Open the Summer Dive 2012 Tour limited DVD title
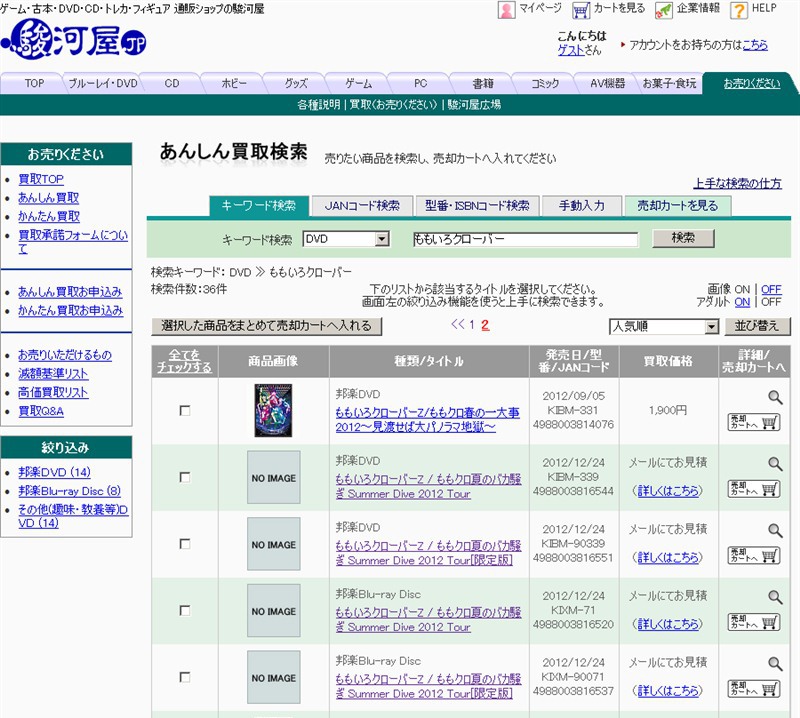 click(428, 553)
